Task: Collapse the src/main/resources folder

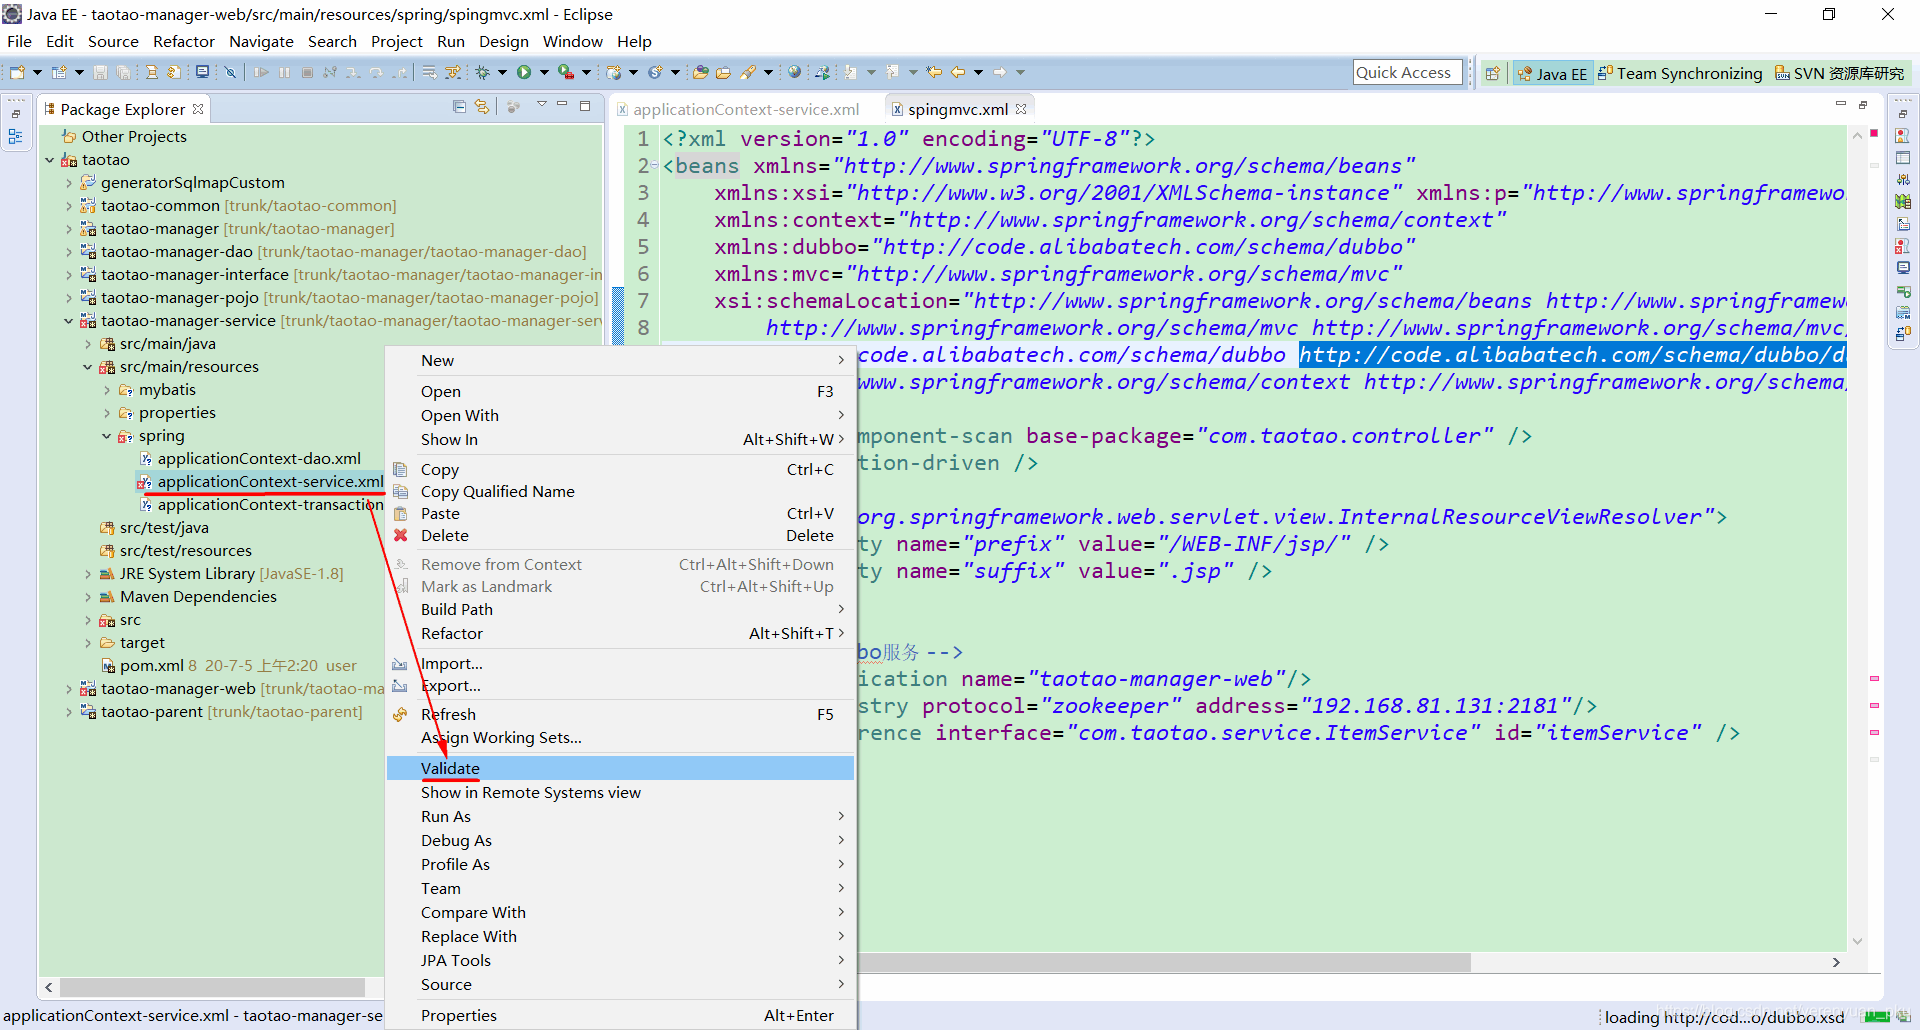Action: [x=88, y=367]
